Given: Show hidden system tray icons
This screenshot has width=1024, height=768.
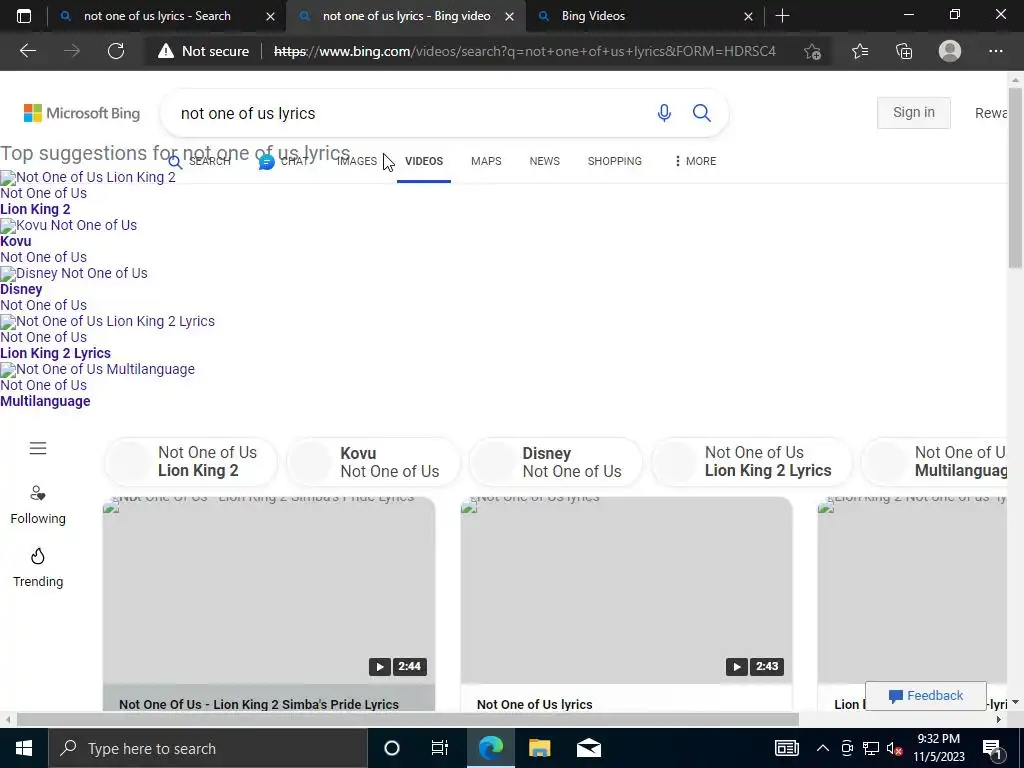Looking at the screenshot, I should pyautogui.click(x=823, y=748).
